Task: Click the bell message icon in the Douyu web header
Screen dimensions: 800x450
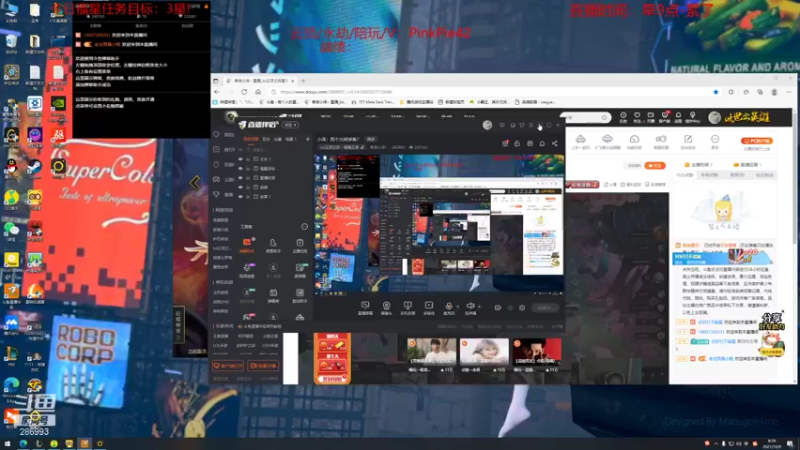Action: (678, 117)
